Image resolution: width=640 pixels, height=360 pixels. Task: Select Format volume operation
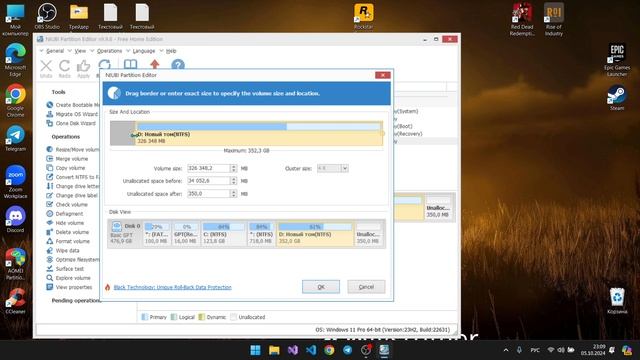pos(68,241)
